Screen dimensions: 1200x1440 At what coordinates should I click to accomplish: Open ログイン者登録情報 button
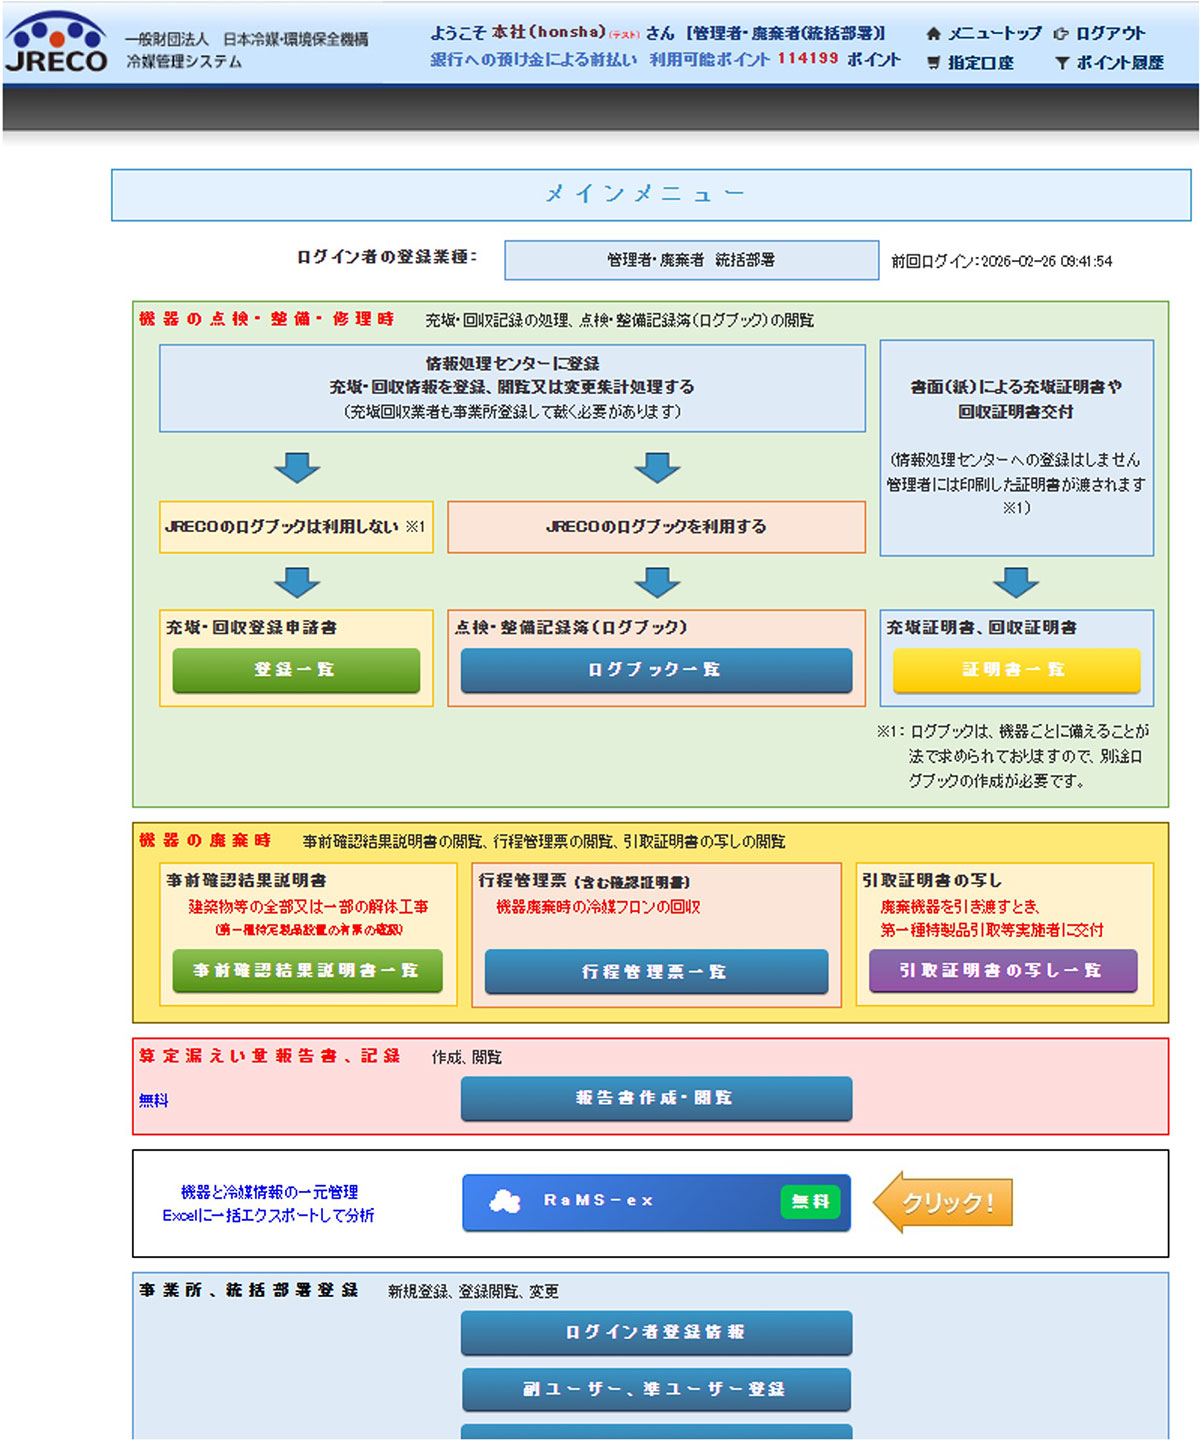tap(656, 1332)
